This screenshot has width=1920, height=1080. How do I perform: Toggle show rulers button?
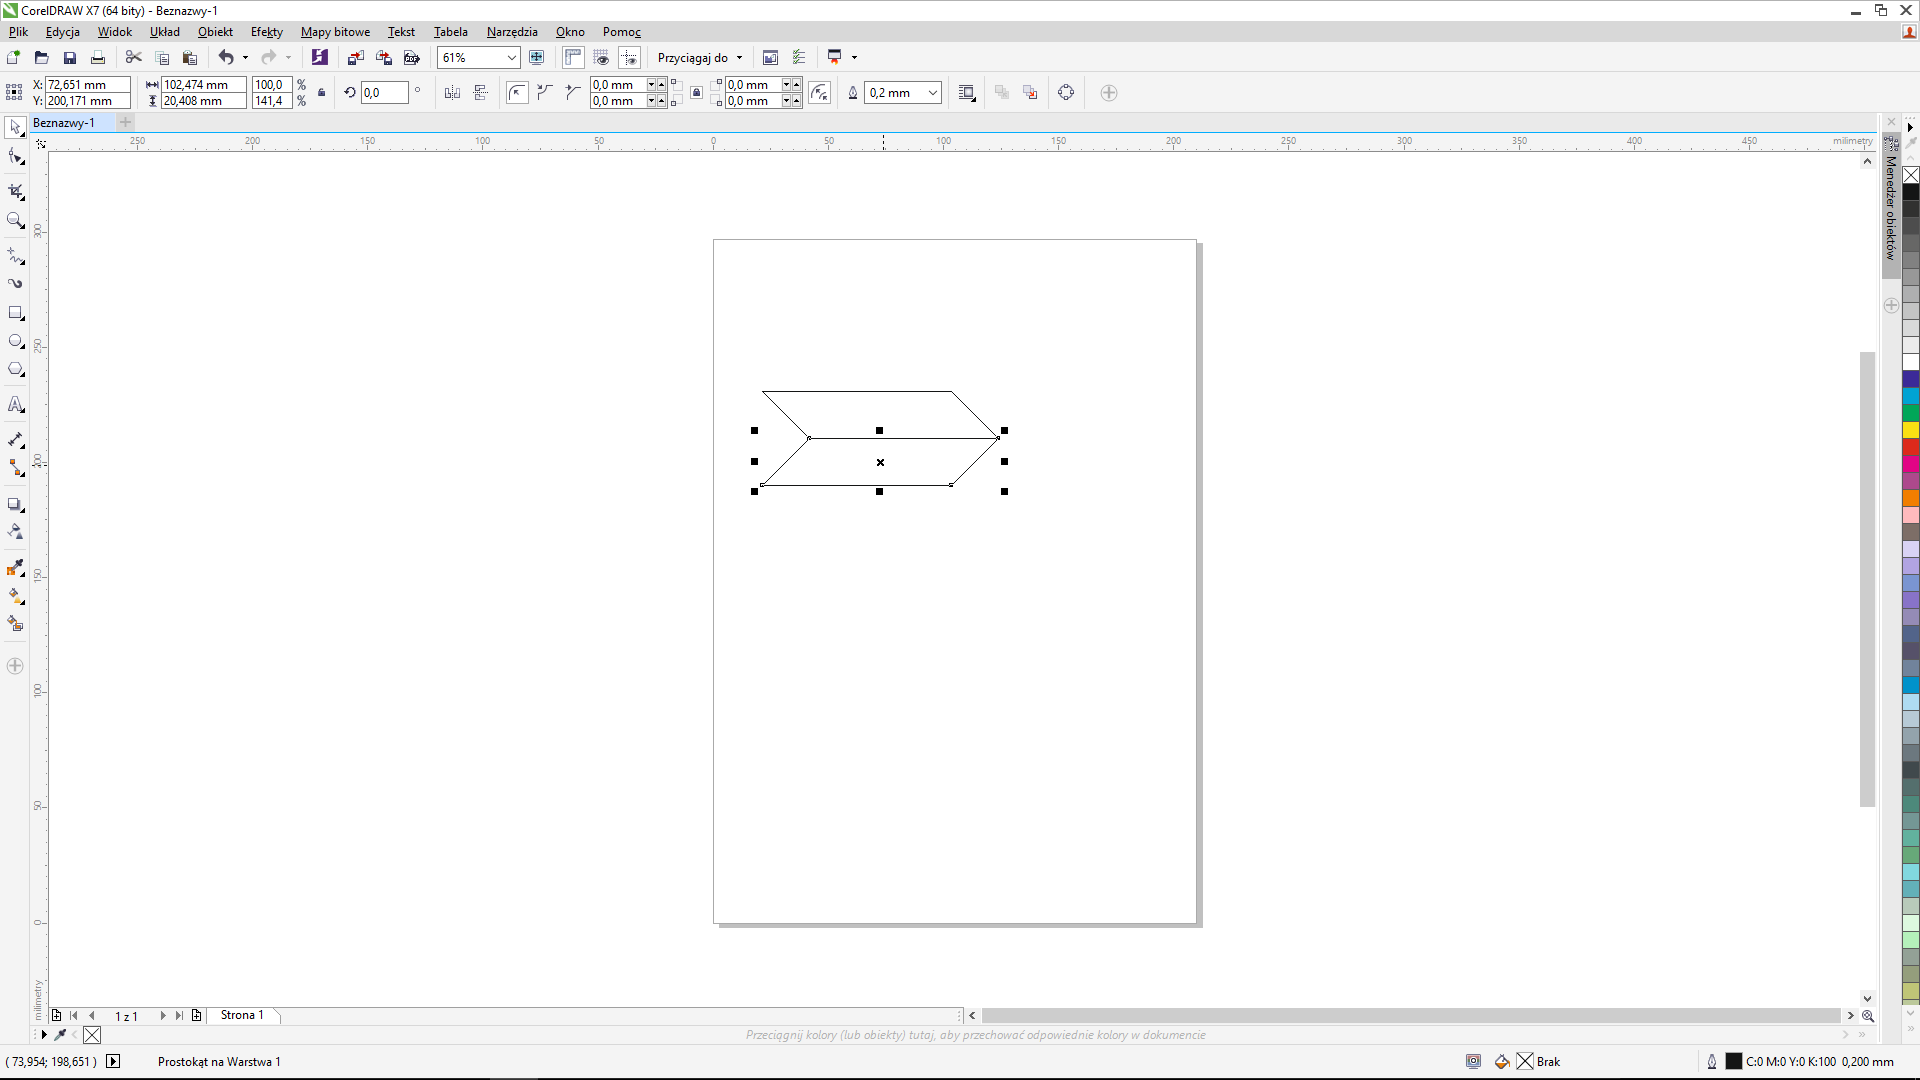(x=573, y=58)
